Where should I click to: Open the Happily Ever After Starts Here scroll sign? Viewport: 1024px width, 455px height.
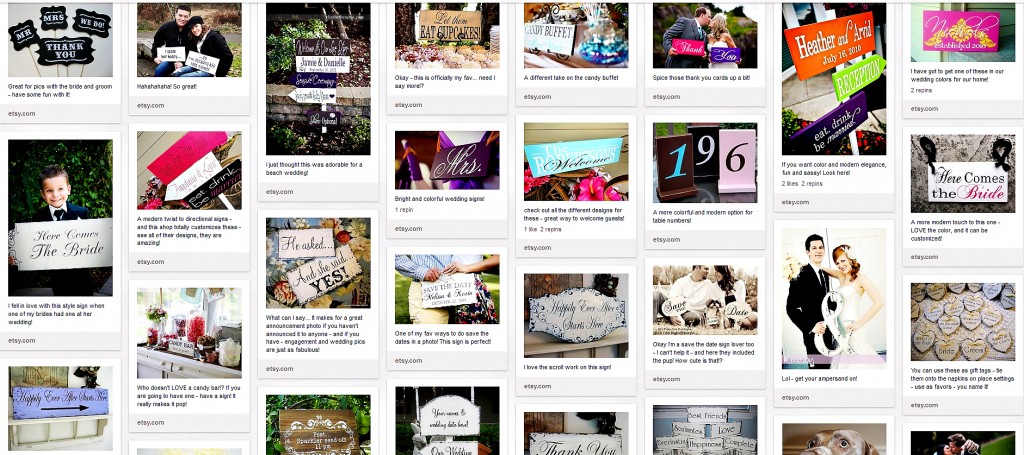[576, 315]
